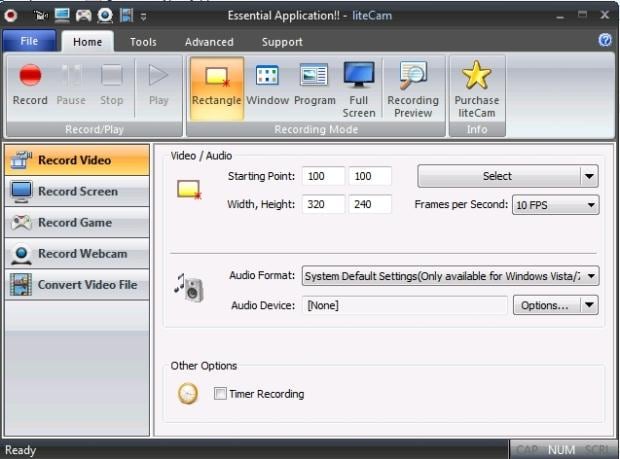Viewport: 620px width, 459px height.
Task: Switch to the Advanced tab
Action: tap(209, 42)
